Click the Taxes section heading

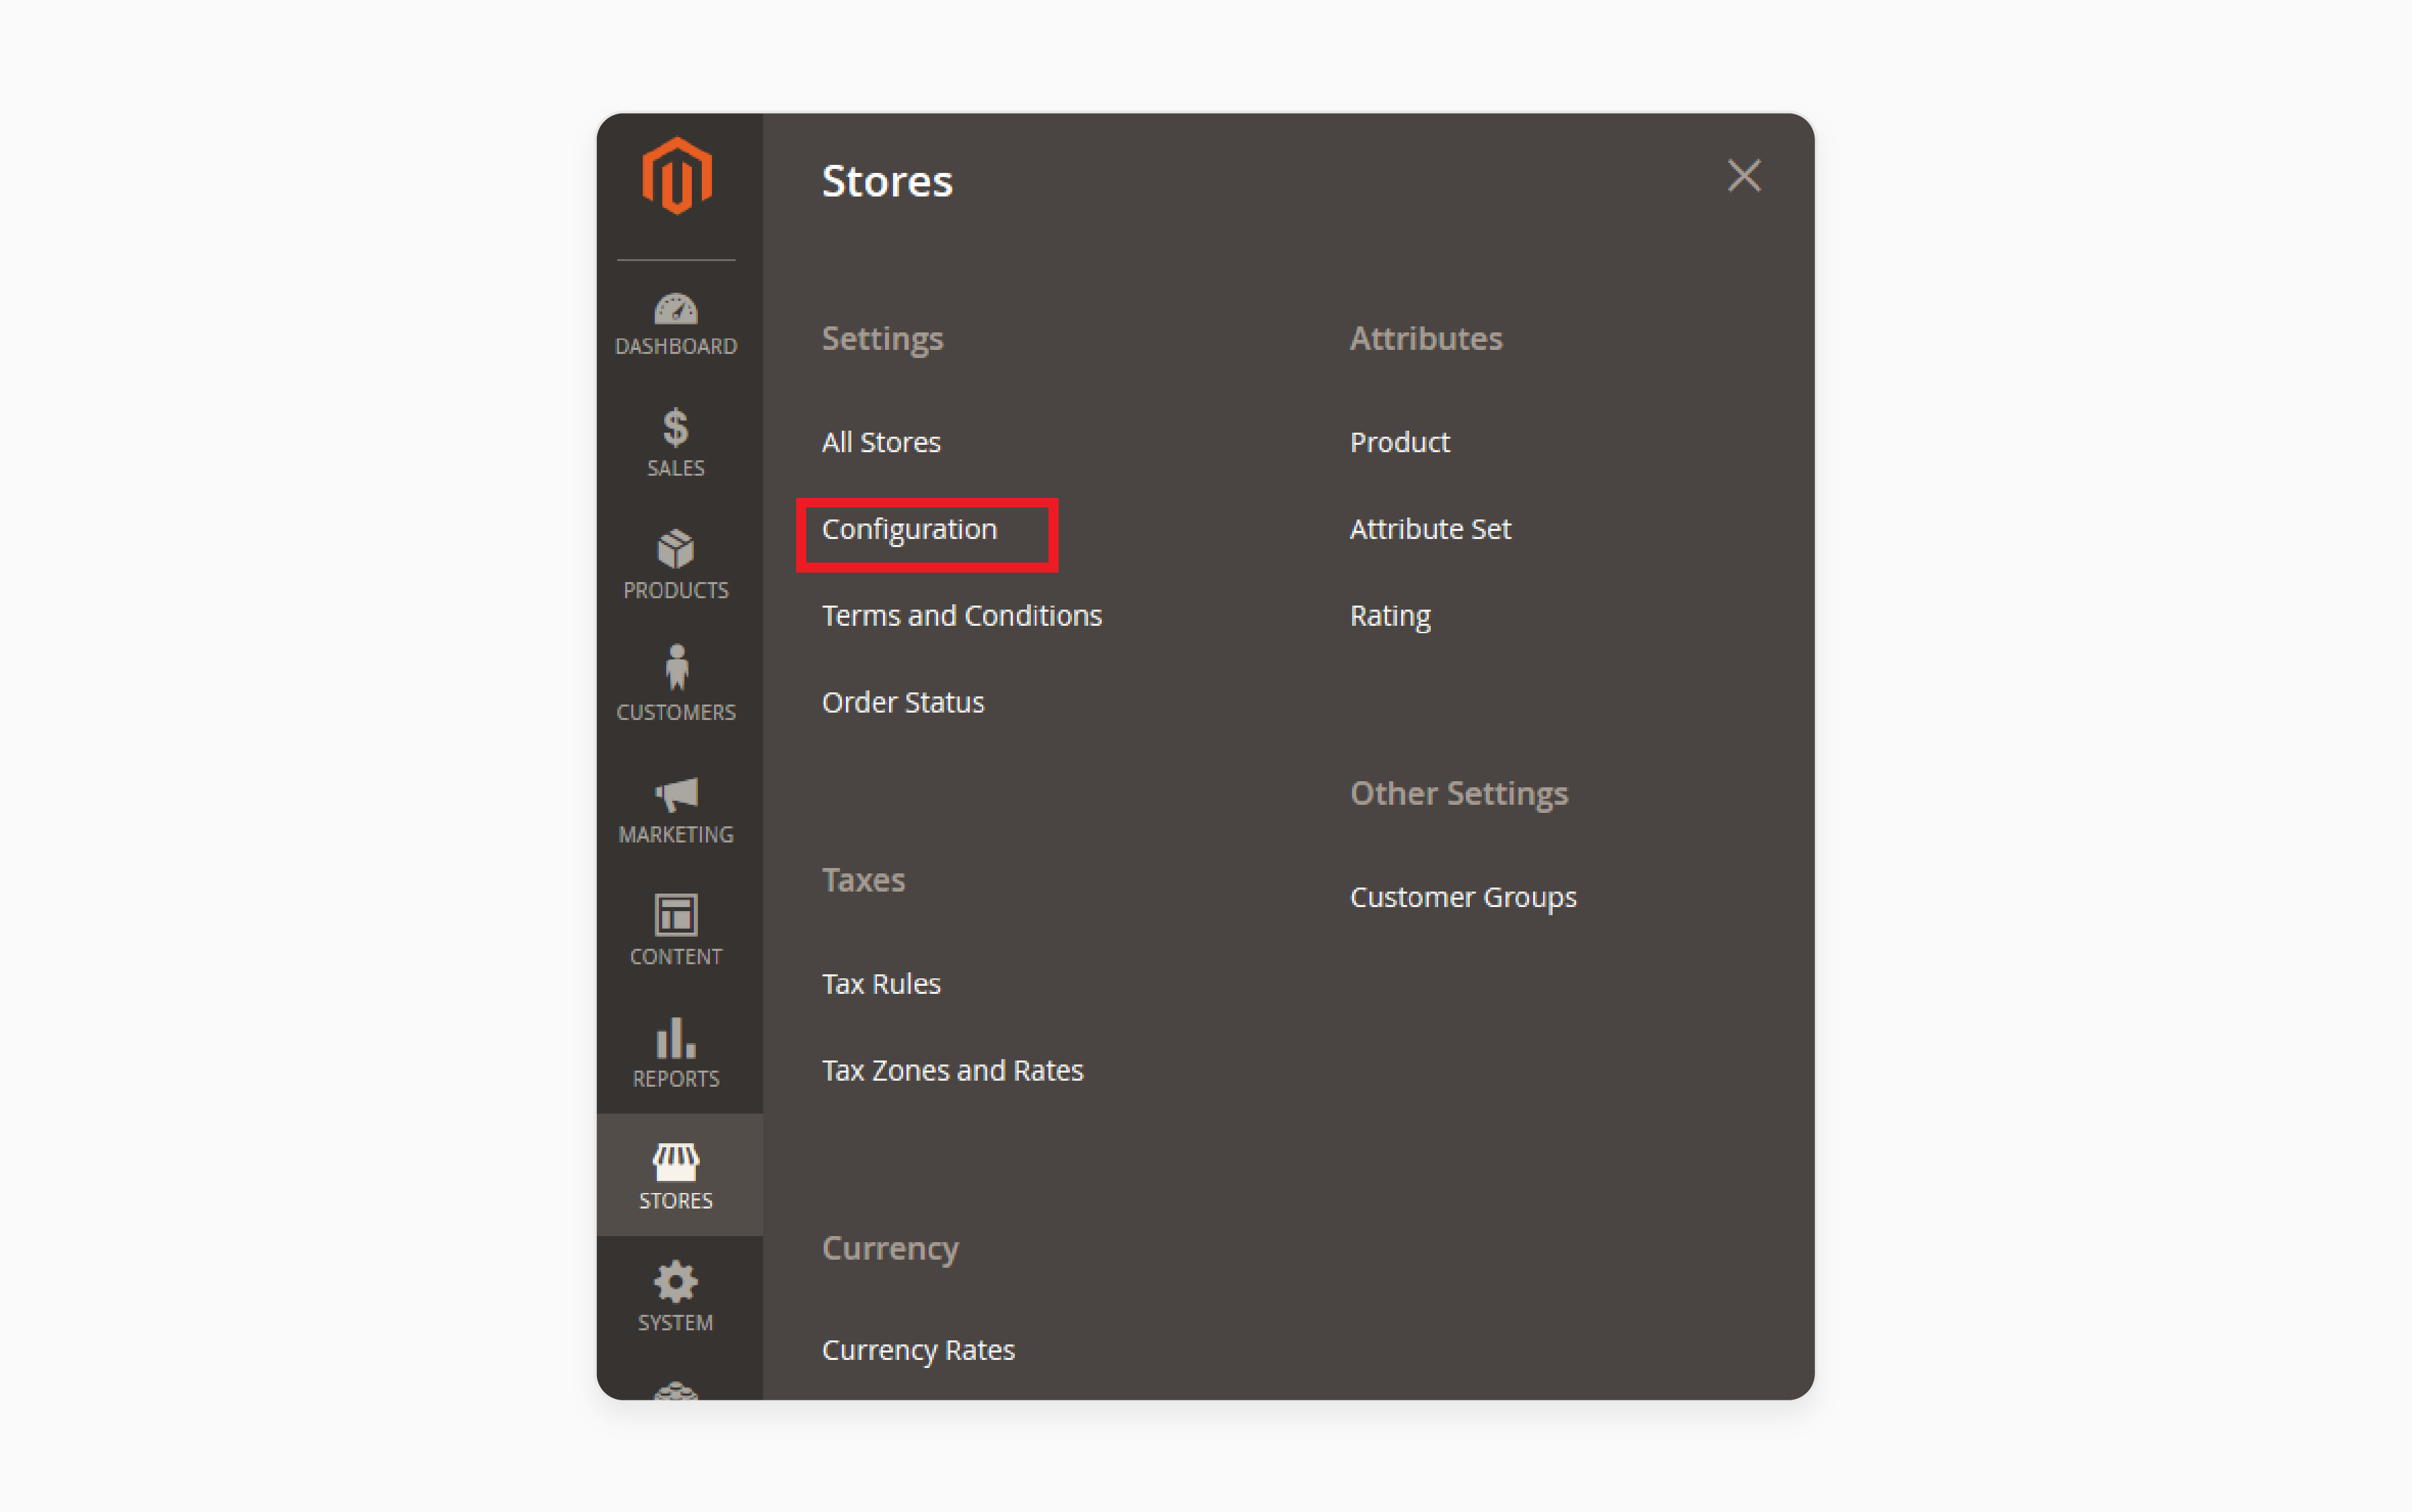pyautogui.click(x=863, y=880)
